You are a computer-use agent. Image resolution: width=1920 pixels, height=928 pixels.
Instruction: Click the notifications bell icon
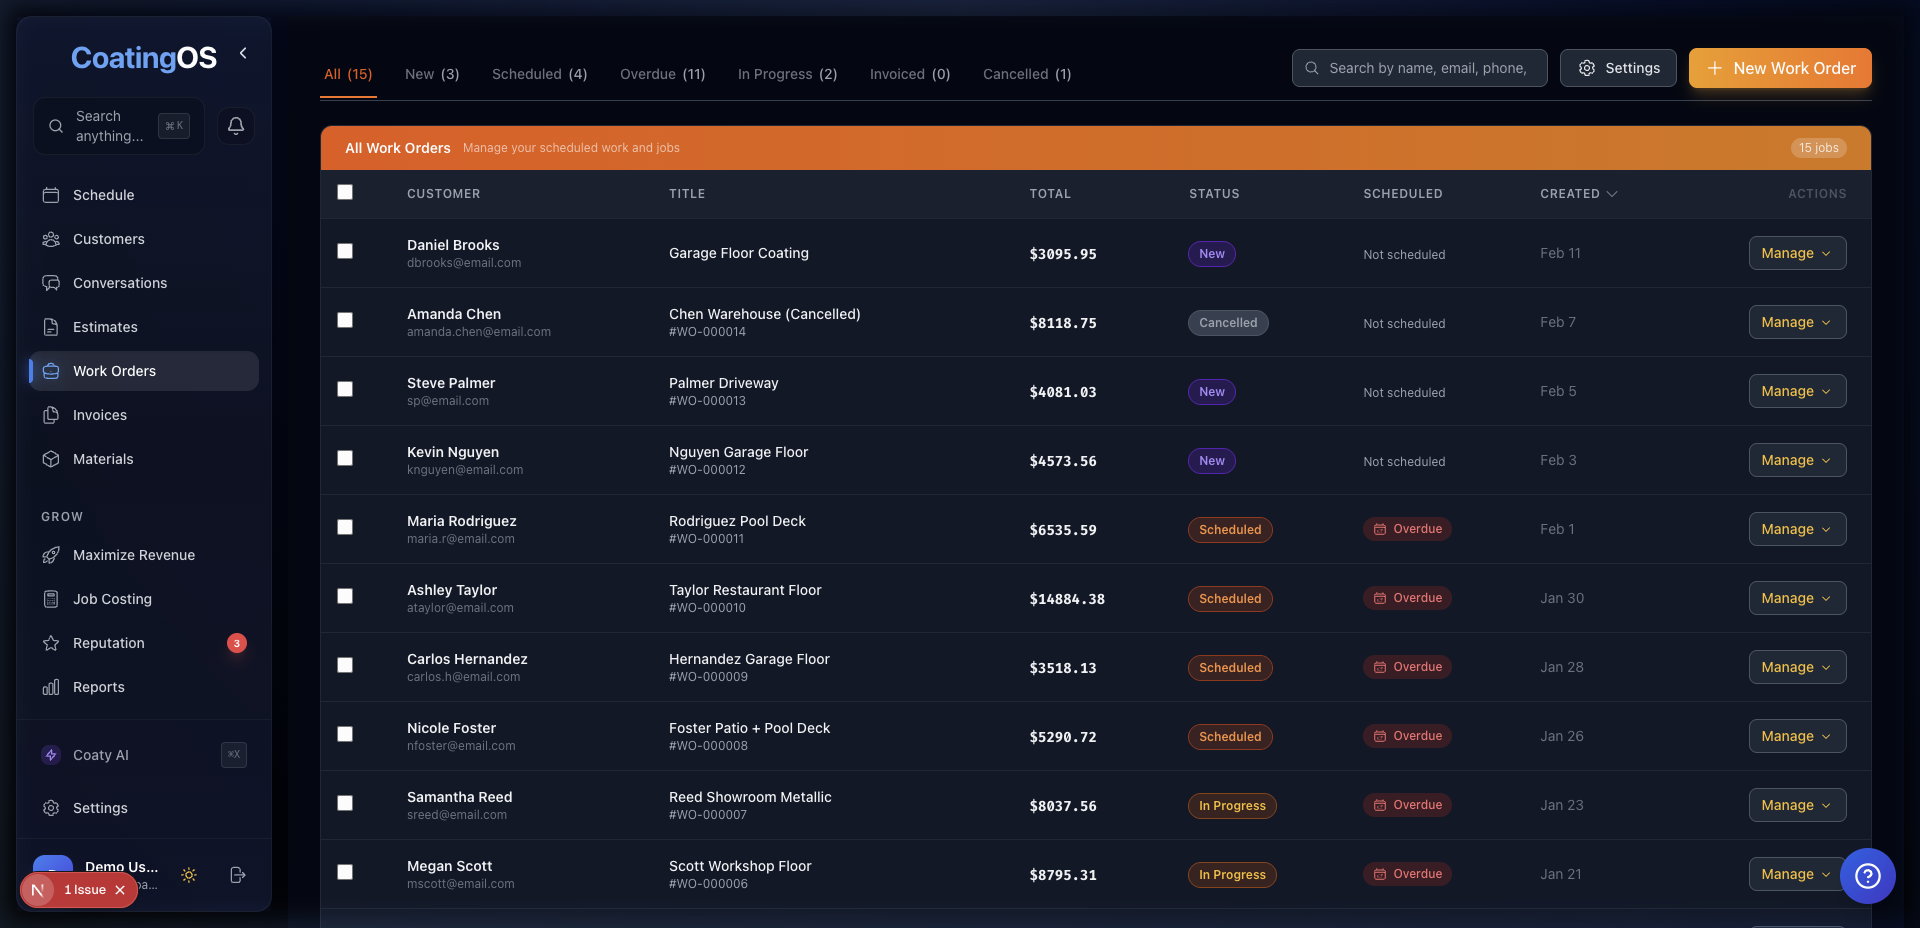(x=236, y=126)
